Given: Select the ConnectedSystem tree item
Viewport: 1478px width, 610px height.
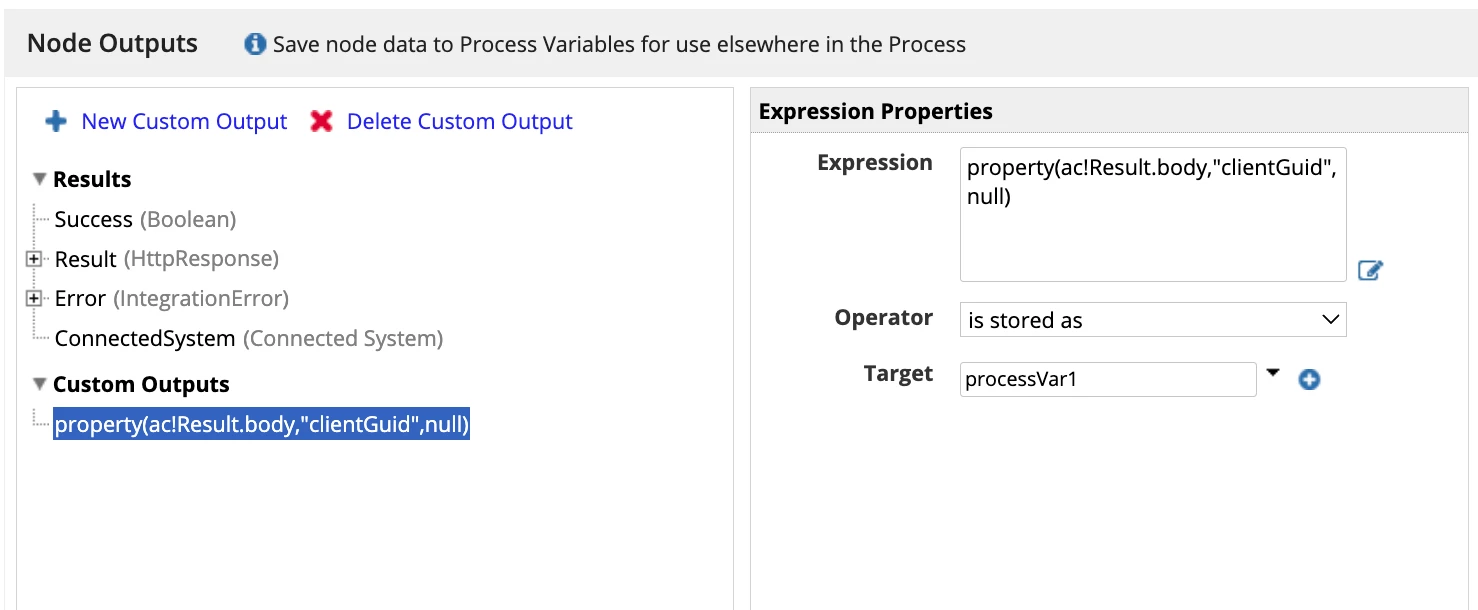Looking at the screenshot, I should point(248,338).
